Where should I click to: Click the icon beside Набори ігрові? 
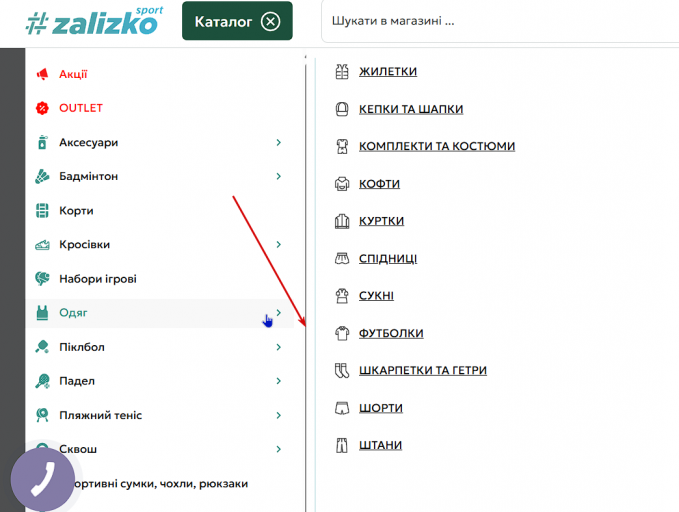click(42, 279)
